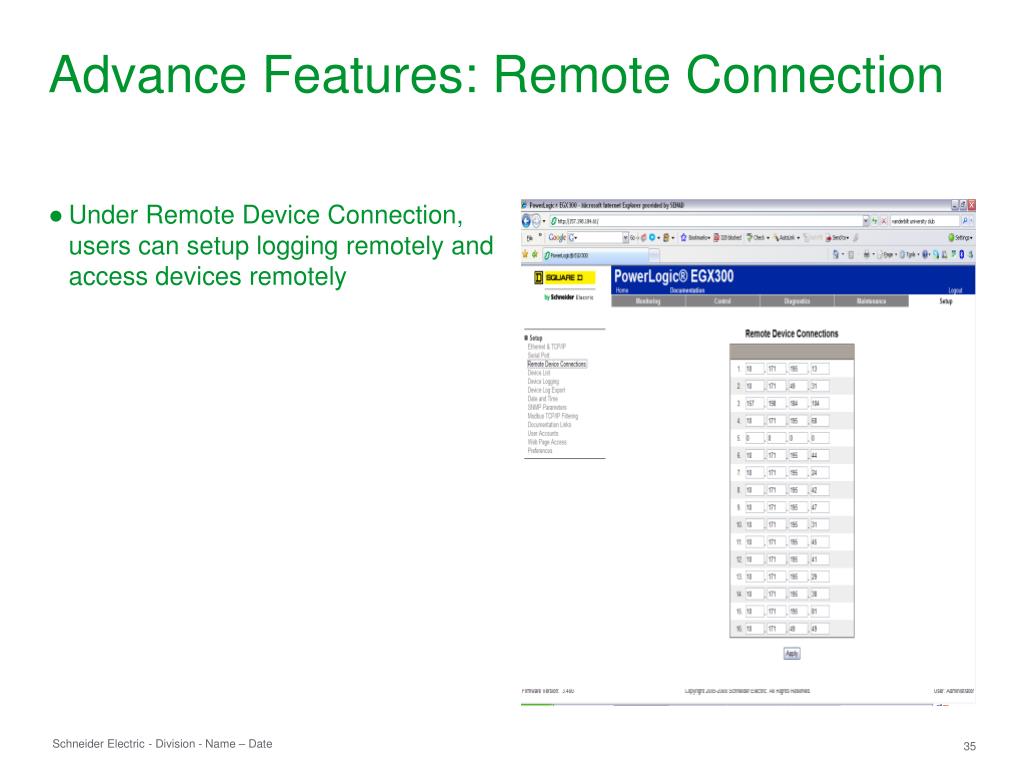
Task: Click the browser Back arrow button
Action: 526,221
